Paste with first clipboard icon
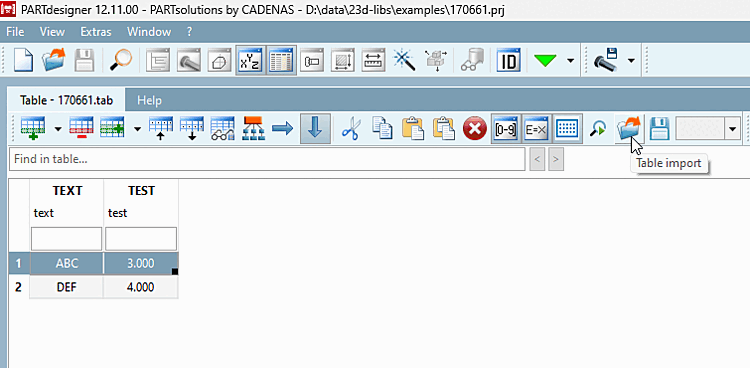This screenshot has height=368, width=750. (x=413, y=129)
